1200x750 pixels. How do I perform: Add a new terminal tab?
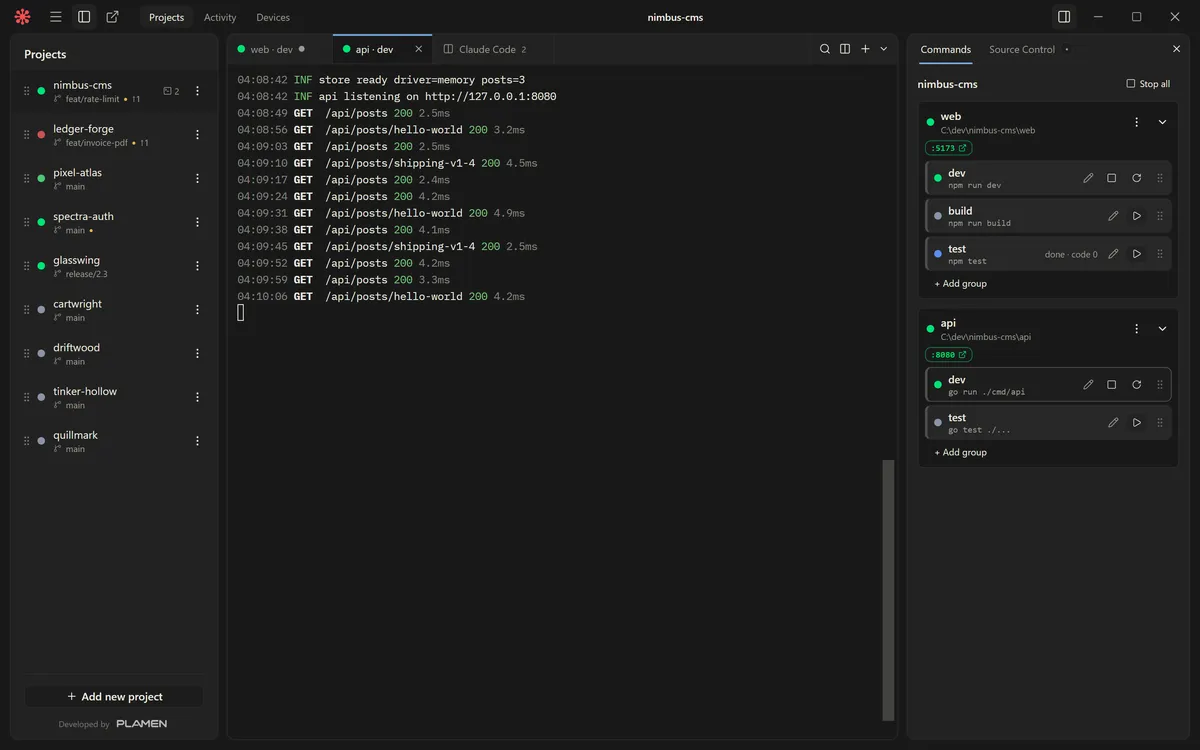(x=865, y=49)
